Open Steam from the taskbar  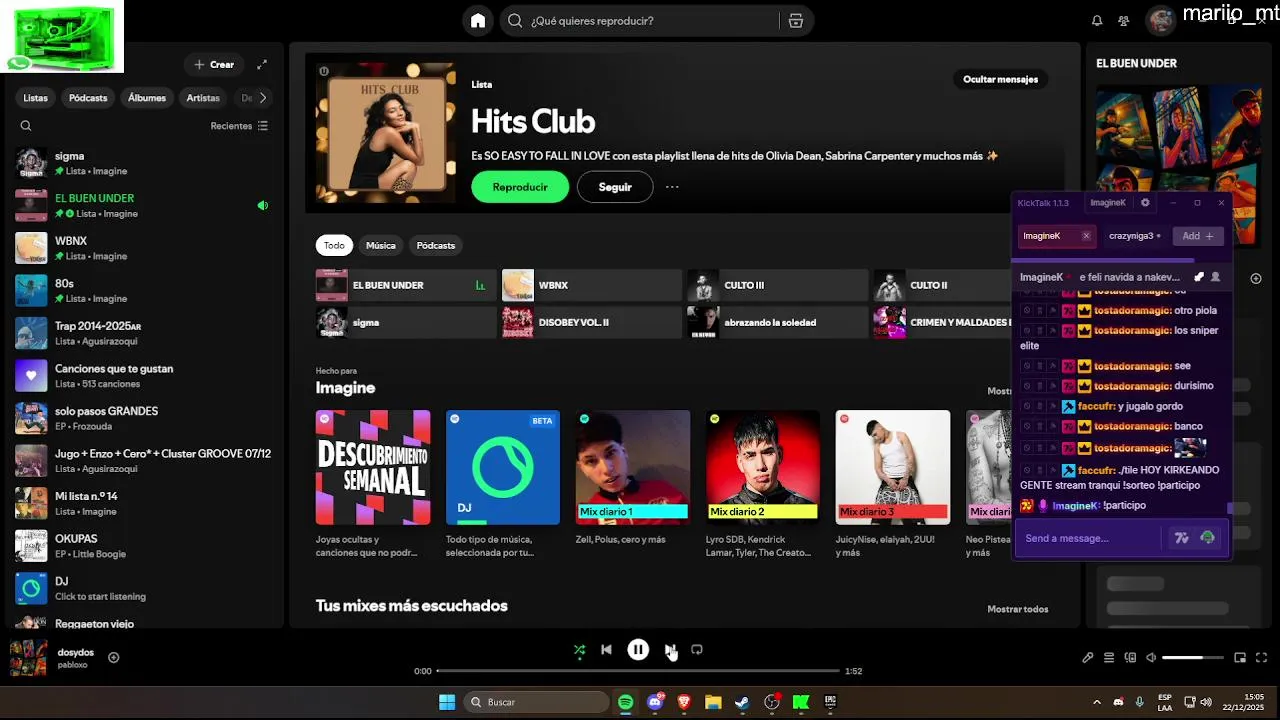pos(742,702)
